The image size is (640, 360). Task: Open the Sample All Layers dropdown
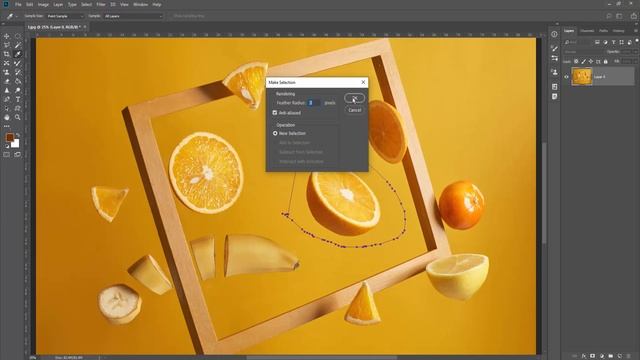[133, 16]
